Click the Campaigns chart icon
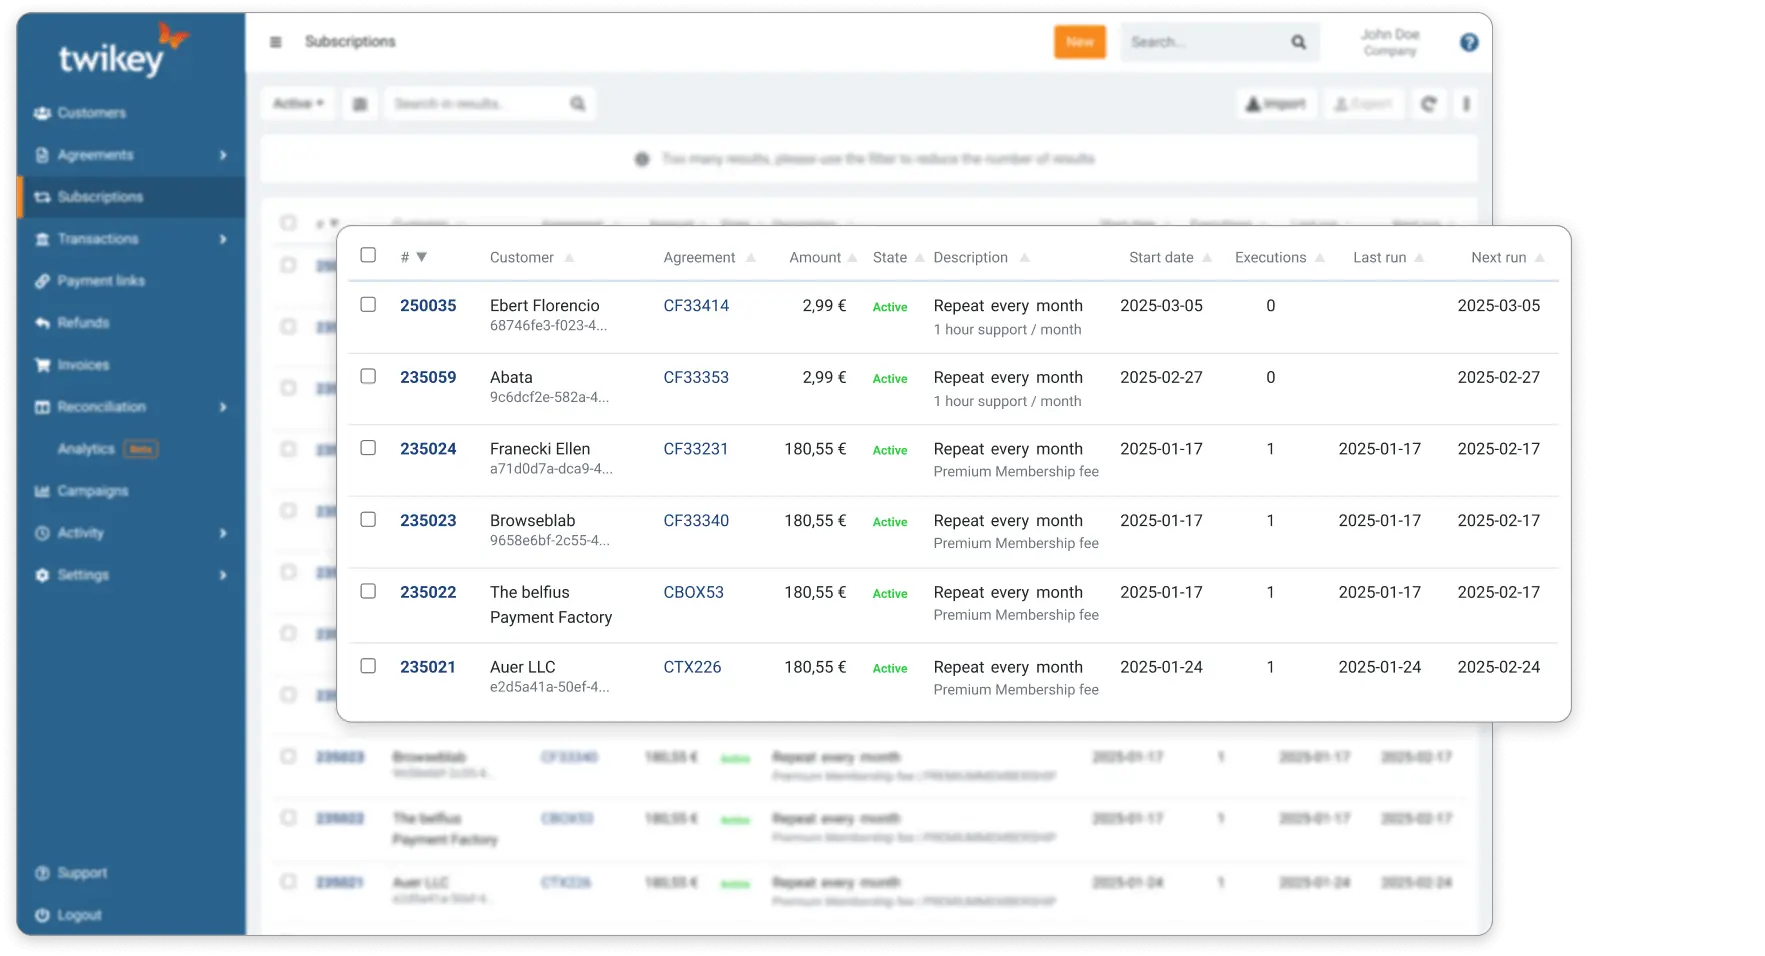 (42, 491)
